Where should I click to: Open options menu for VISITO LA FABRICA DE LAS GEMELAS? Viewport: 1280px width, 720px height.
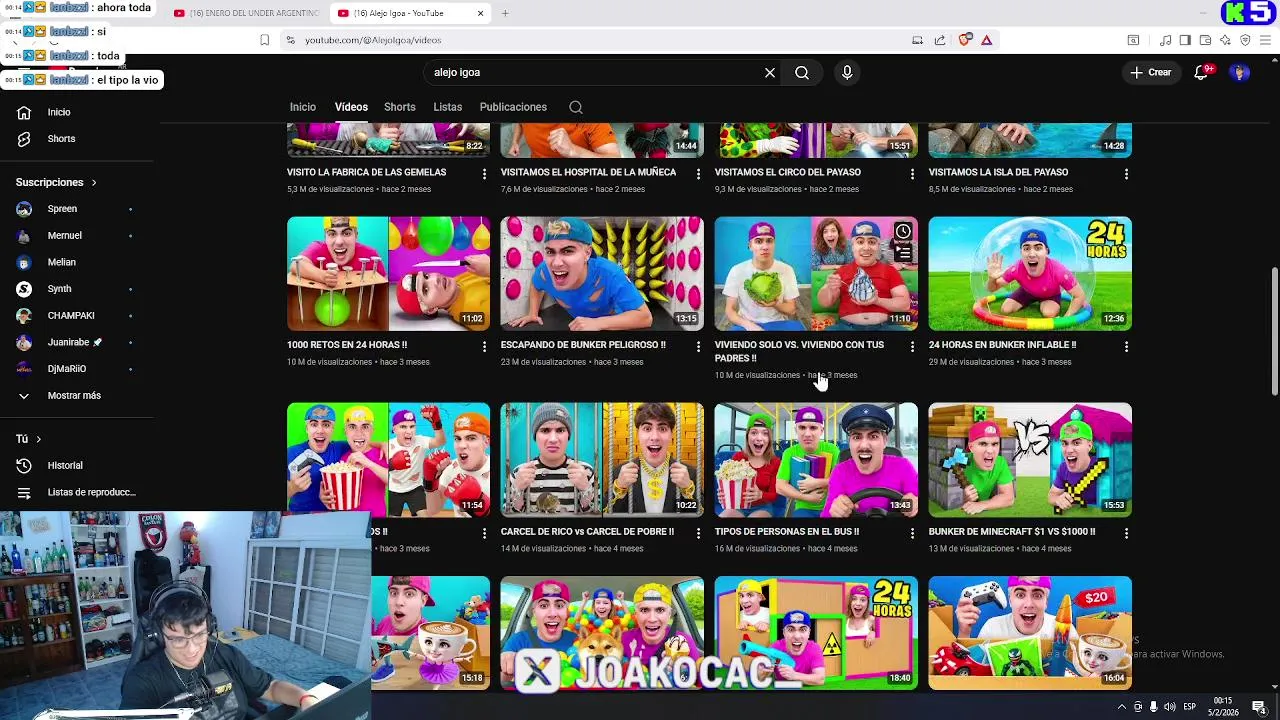[x=485, y=174]
